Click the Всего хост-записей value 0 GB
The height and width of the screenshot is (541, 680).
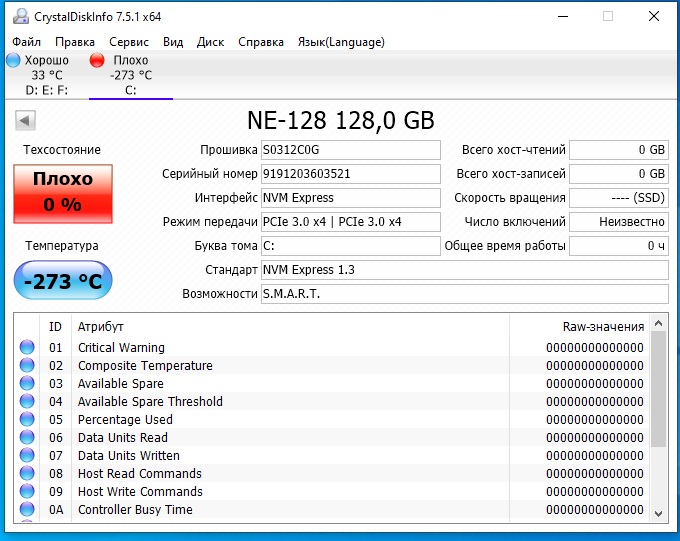tap(619, 174)
